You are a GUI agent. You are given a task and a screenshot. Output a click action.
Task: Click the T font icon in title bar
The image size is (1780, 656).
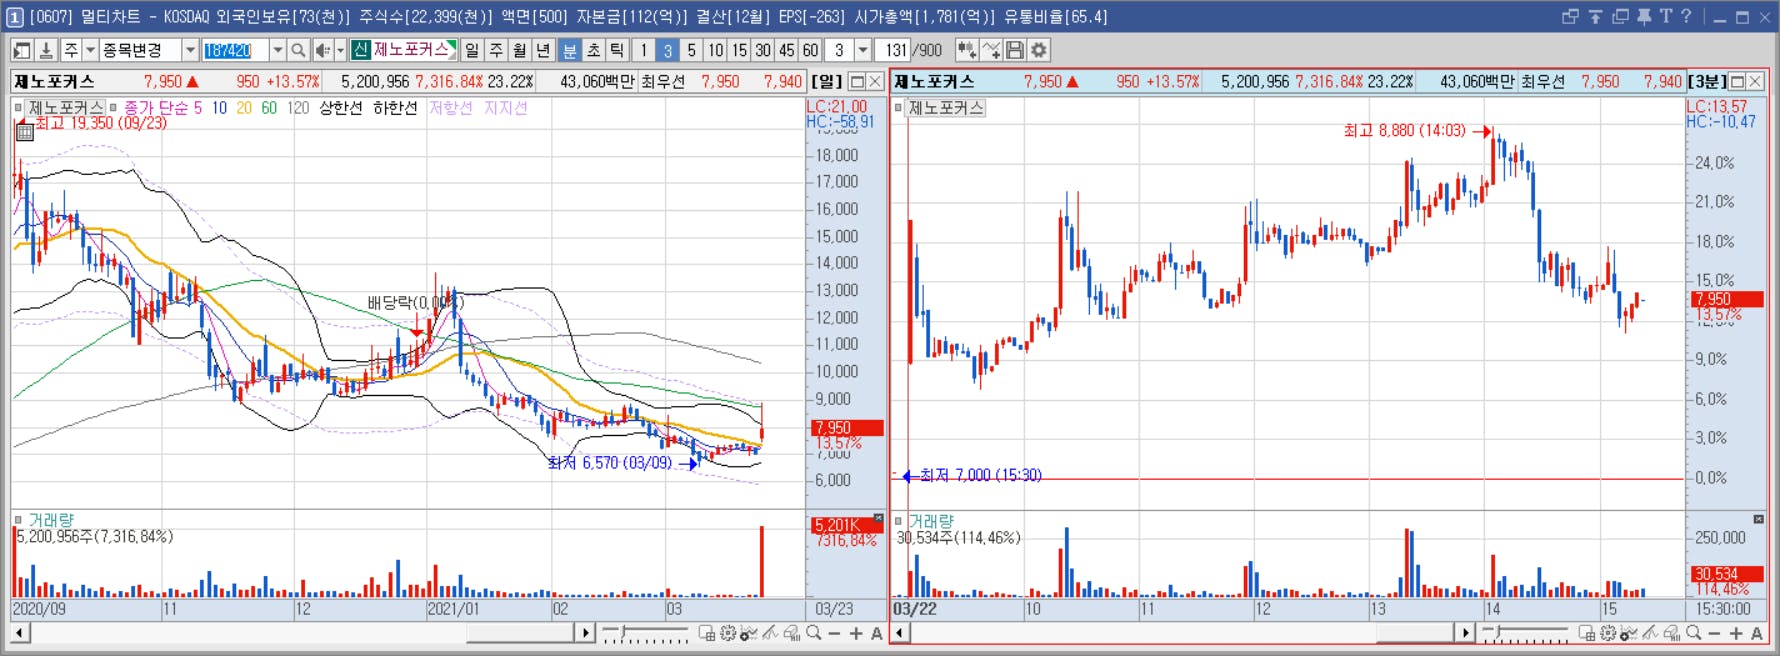(1665, 16)
